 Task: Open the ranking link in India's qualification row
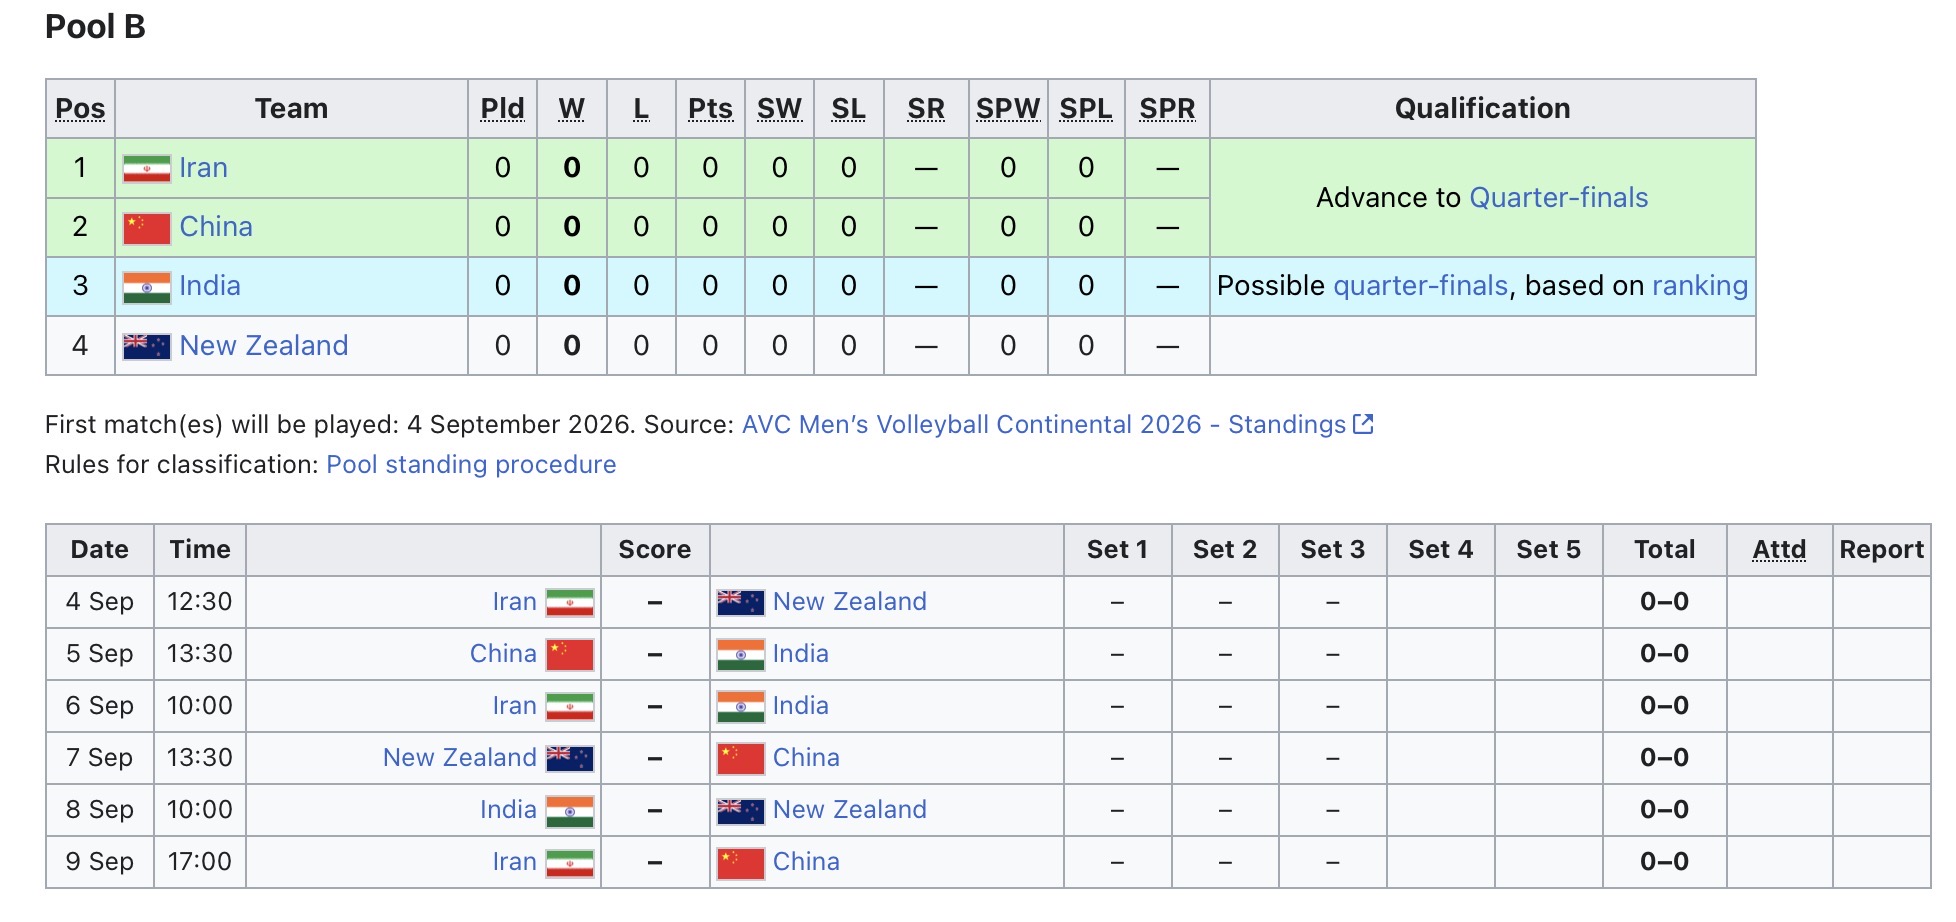[x=1699, y=286]
